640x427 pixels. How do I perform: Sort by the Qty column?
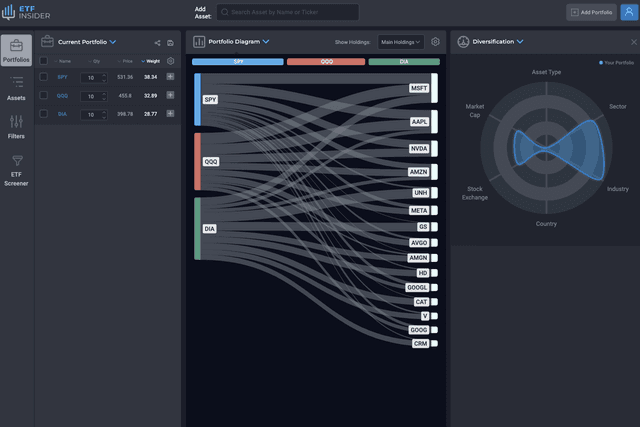(x=94, y=61)
